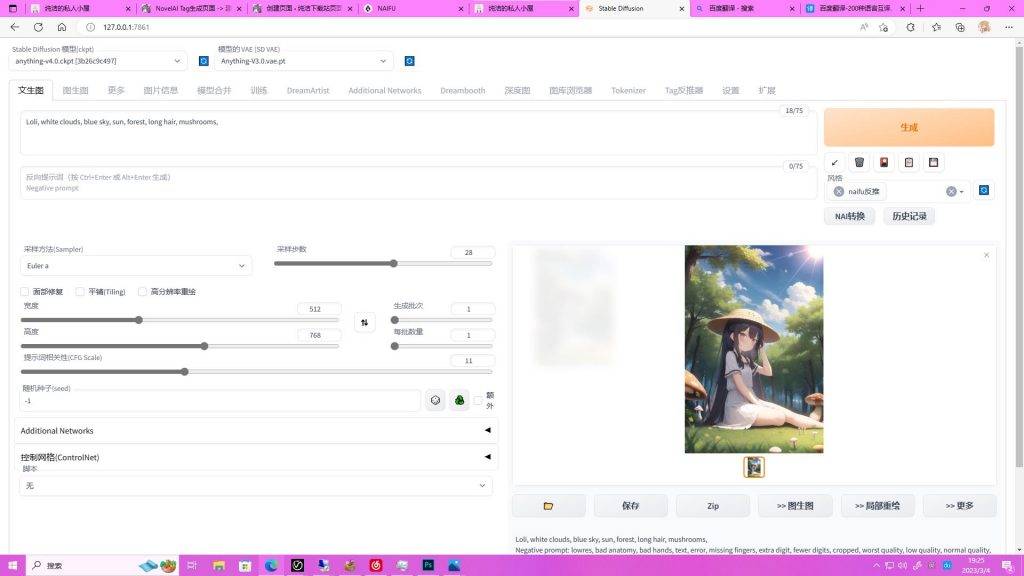Open the Sampler method dropdown
This screenshot has width=1024, height=576.
[136, 266]
